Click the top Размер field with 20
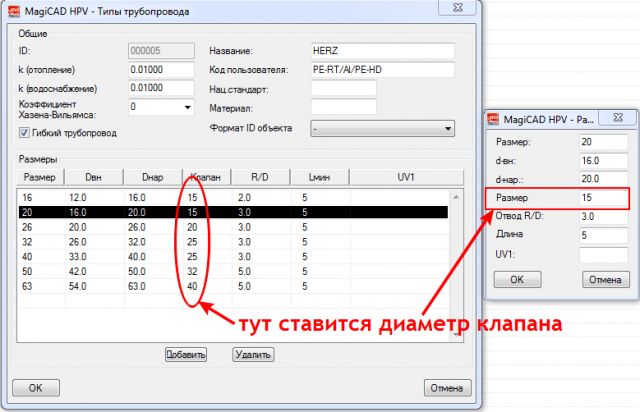640x412 pixels. (x=603, y=142)
